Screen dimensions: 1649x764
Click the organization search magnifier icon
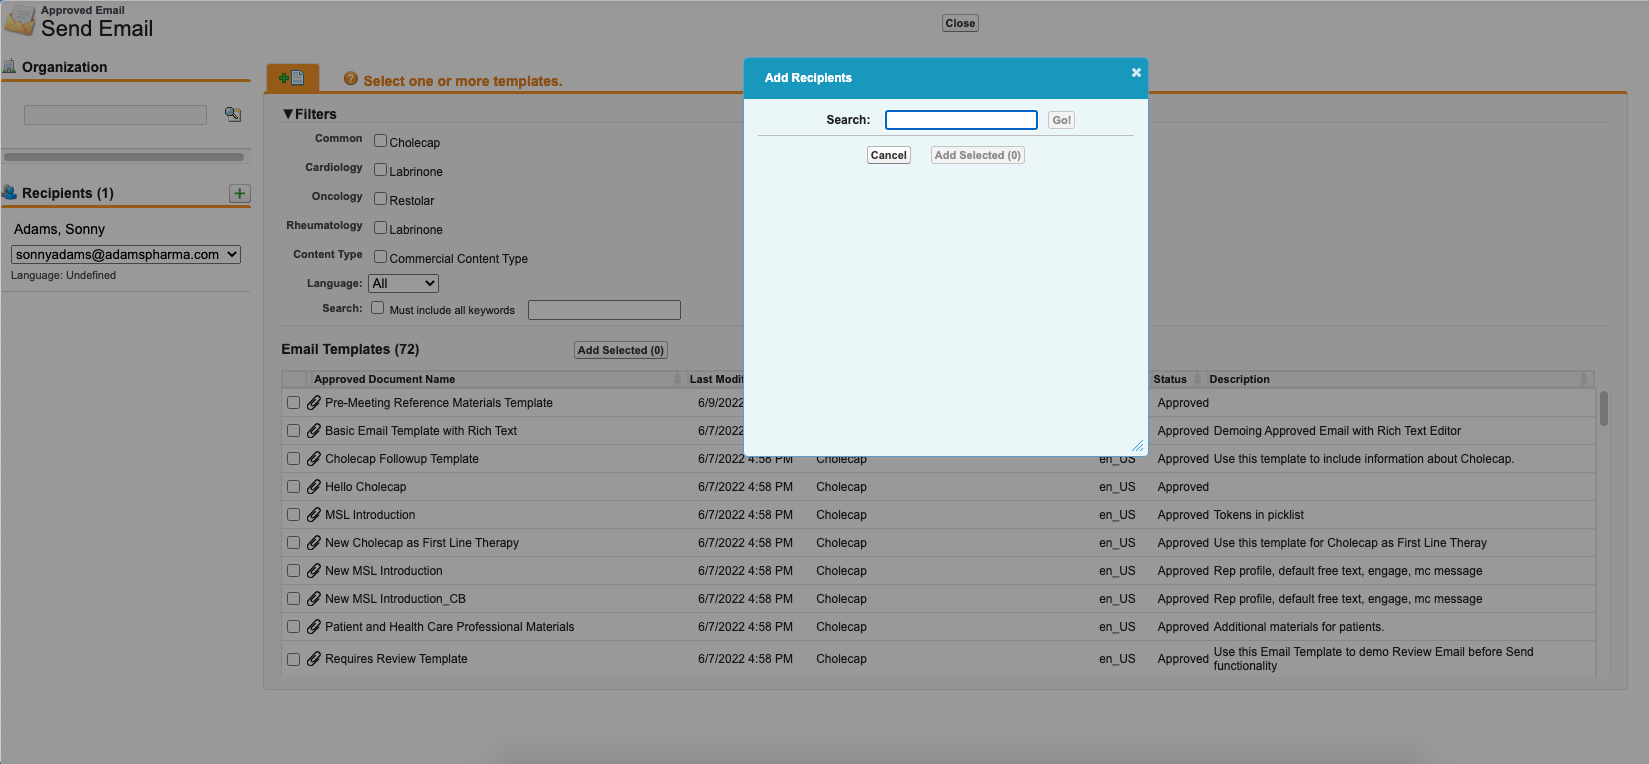tap(233, 114)
